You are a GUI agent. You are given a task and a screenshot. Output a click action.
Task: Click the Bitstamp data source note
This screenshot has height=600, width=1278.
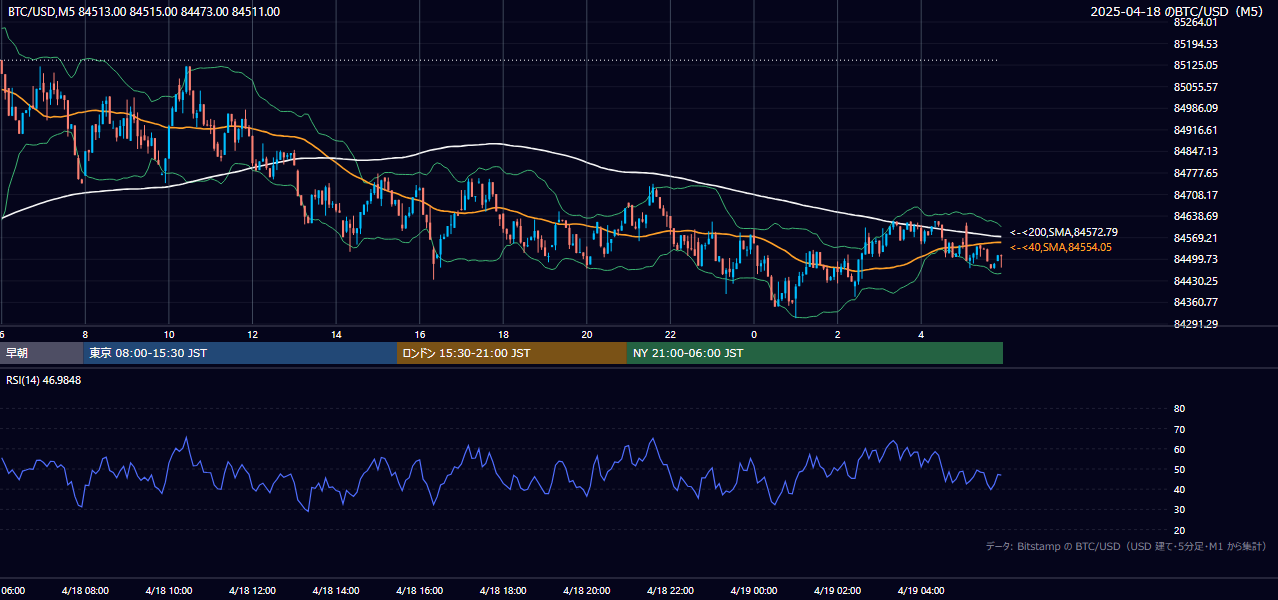[x=1126, y=546]
